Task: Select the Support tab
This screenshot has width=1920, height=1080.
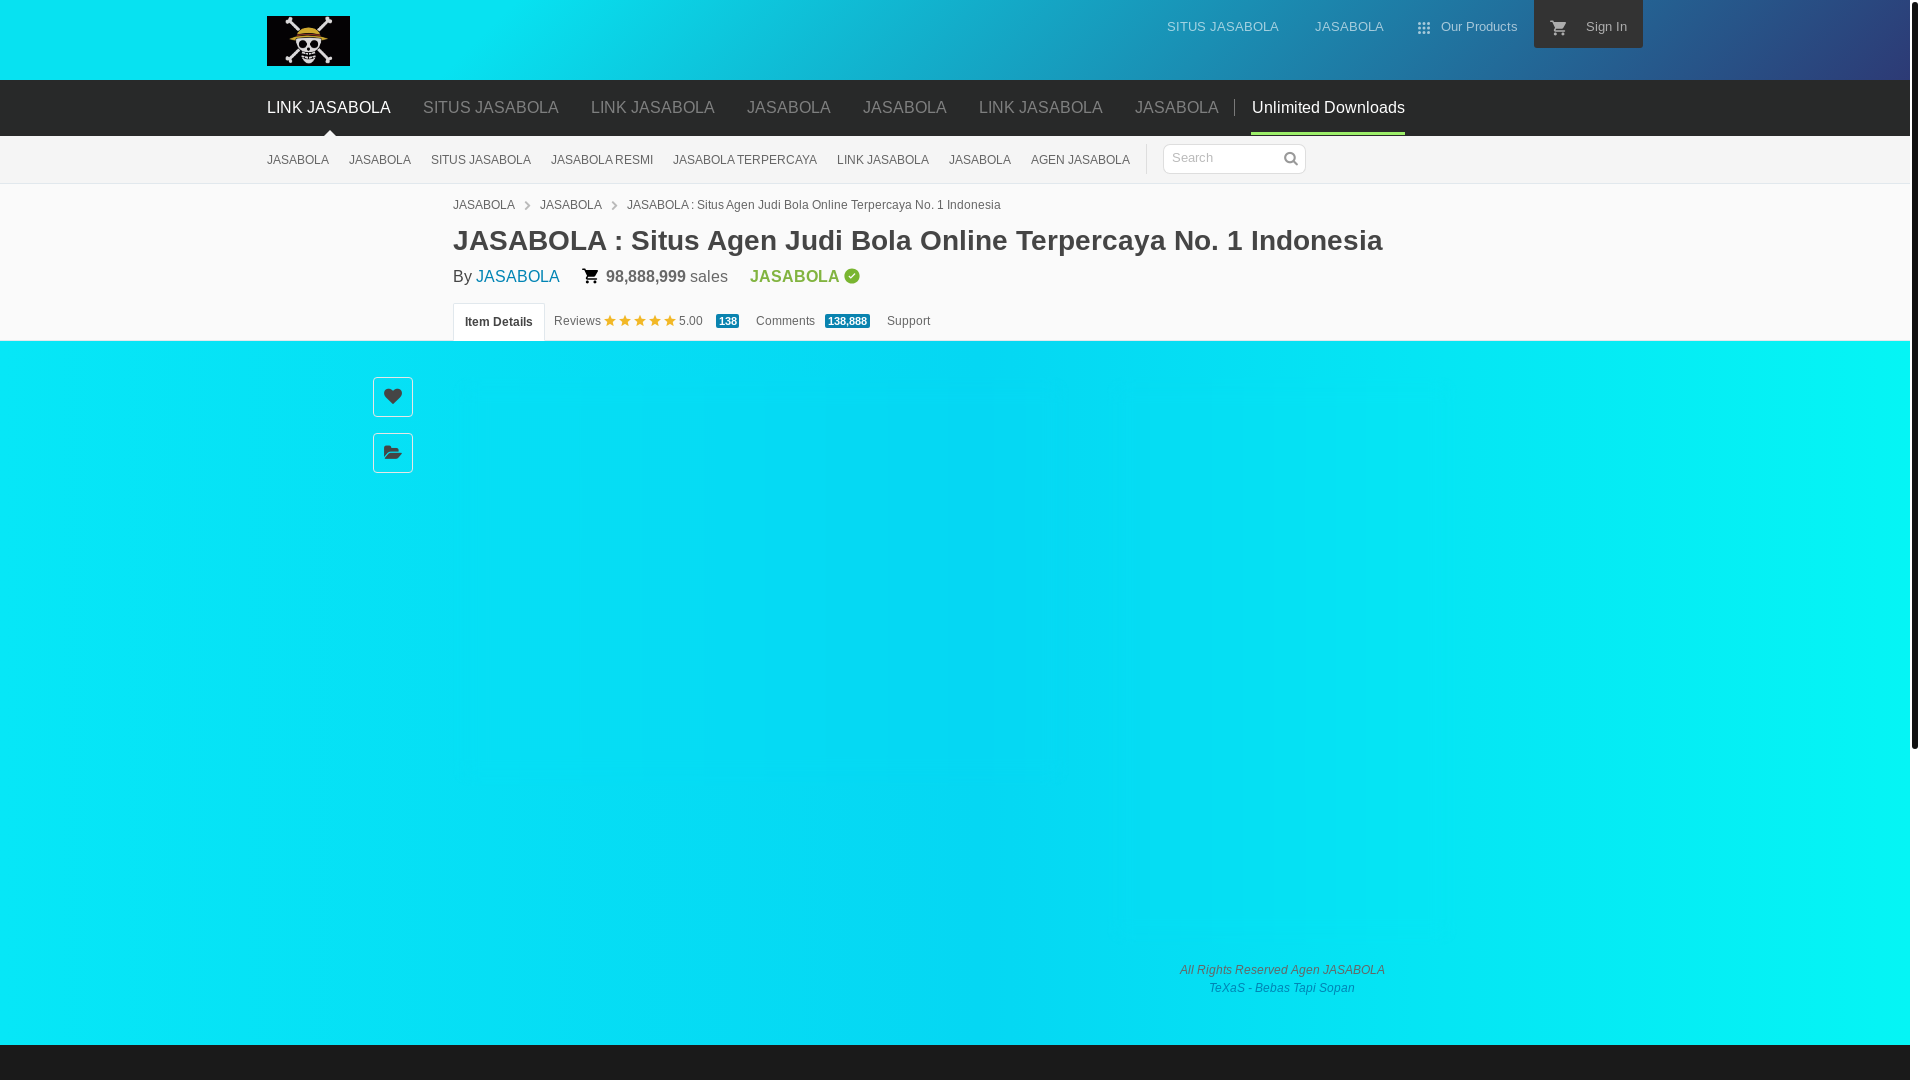Action: click(908, 321)
